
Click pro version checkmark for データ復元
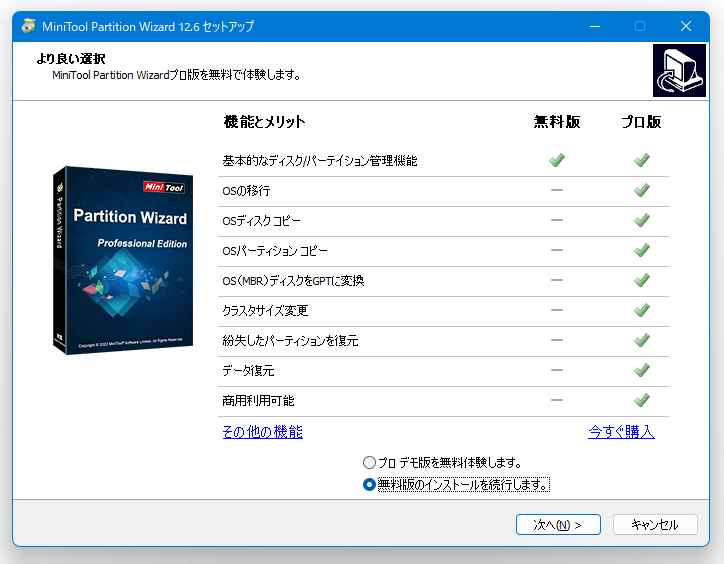tap(642, 370)
